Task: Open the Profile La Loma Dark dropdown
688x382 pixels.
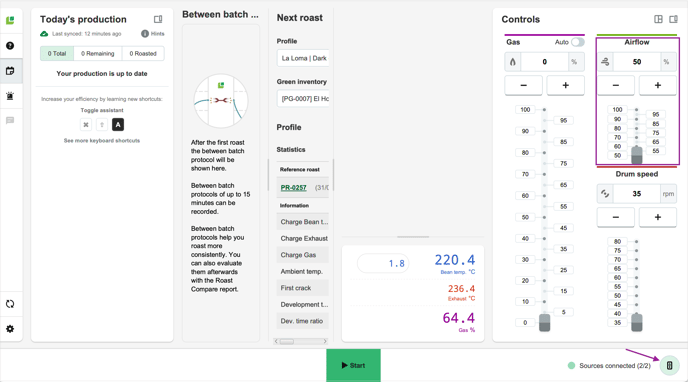Action: (x=303, y=58)
